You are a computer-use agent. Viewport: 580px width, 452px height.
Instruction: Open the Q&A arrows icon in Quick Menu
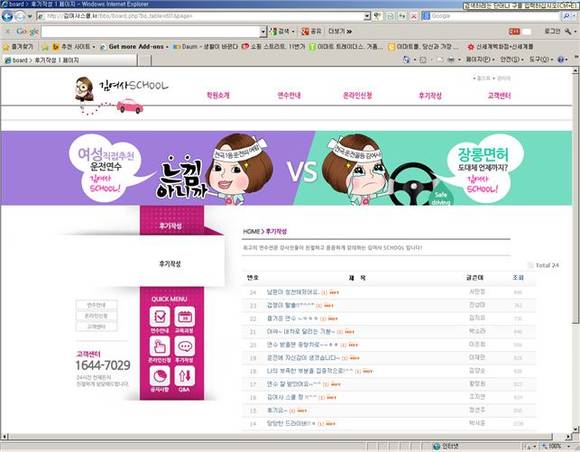tap(185, 376)
